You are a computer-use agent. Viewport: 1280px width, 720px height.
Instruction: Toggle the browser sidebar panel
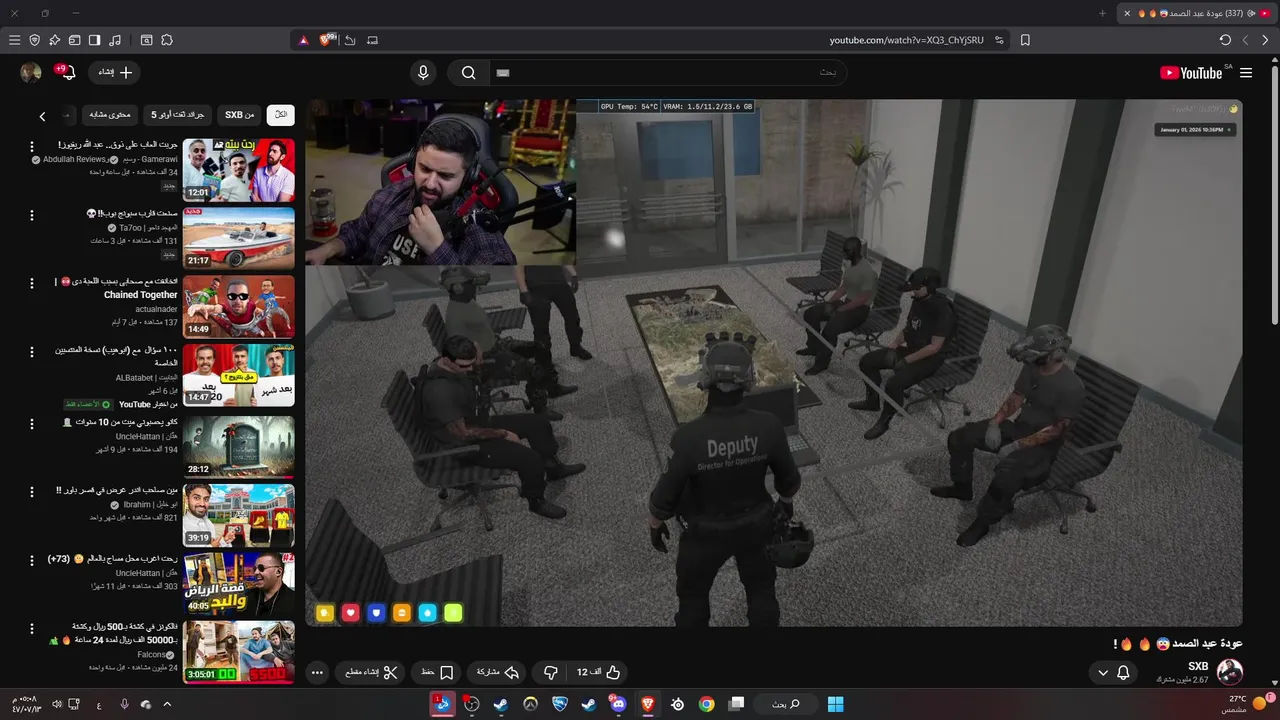[94, 40]
